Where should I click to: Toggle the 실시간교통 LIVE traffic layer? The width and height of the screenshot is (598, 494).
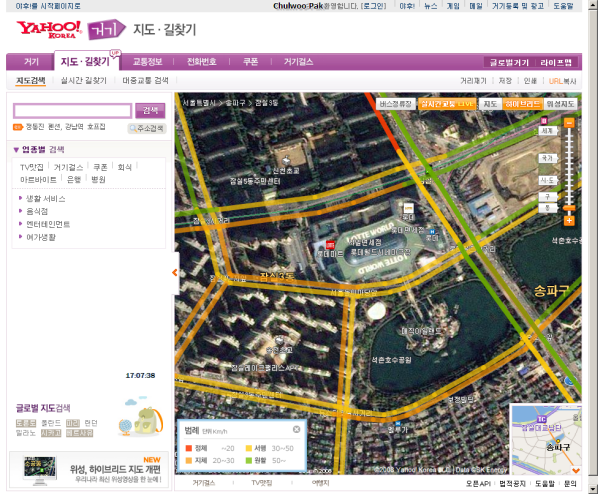click(447, 104)
